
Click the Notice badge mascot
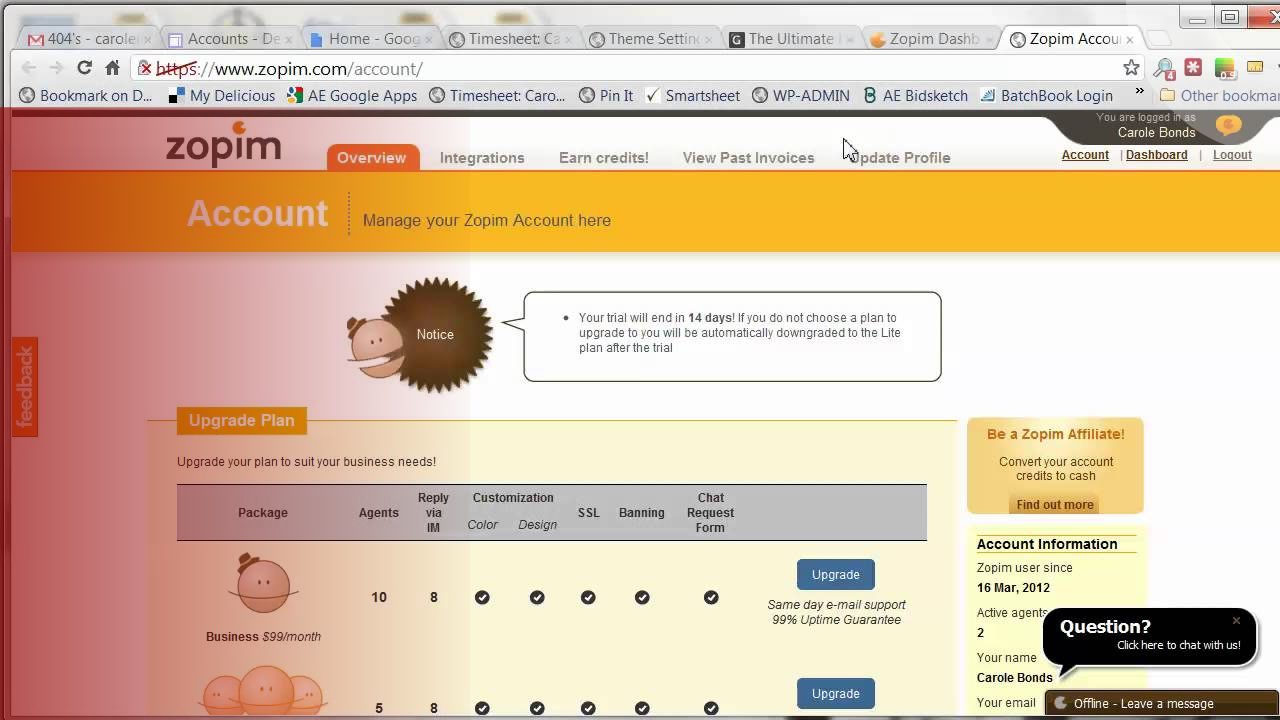tap(420, 335)
